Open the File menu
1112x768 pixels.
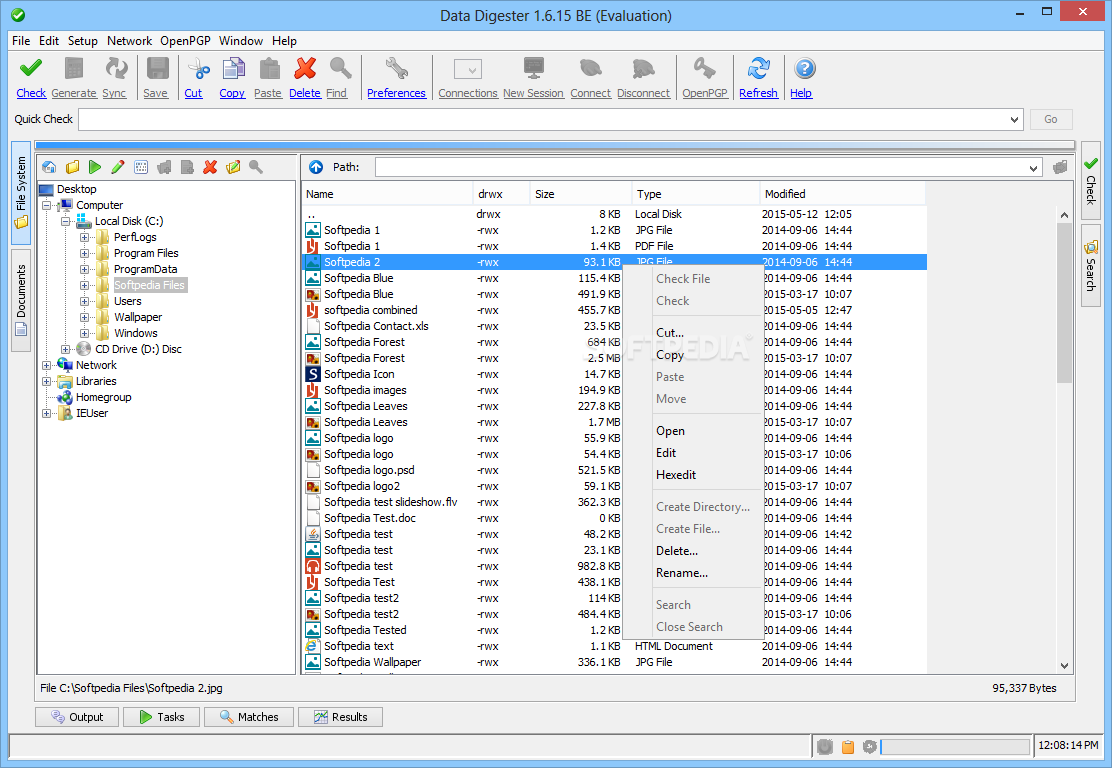tap(21, 40)
